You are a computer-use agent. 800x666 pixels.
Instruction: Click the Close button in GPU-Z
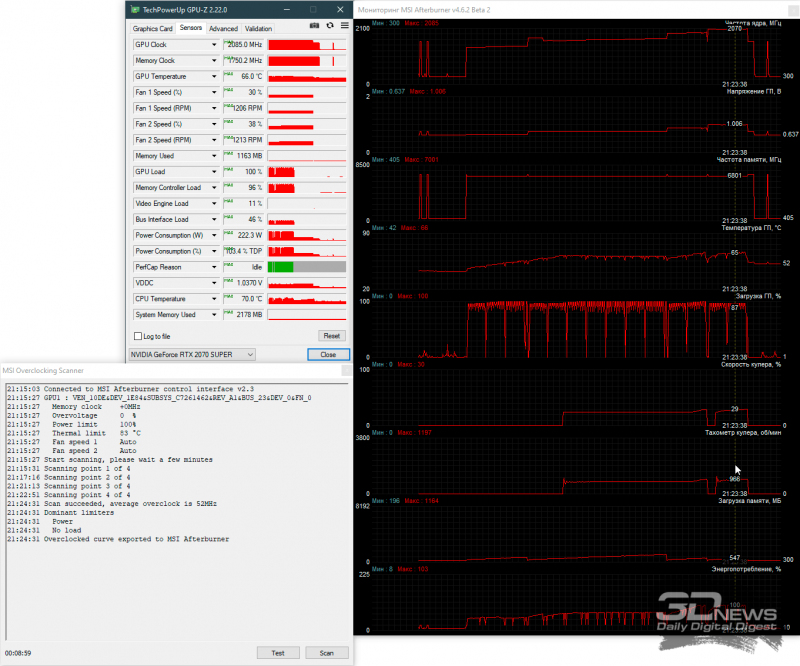(328, 355)
